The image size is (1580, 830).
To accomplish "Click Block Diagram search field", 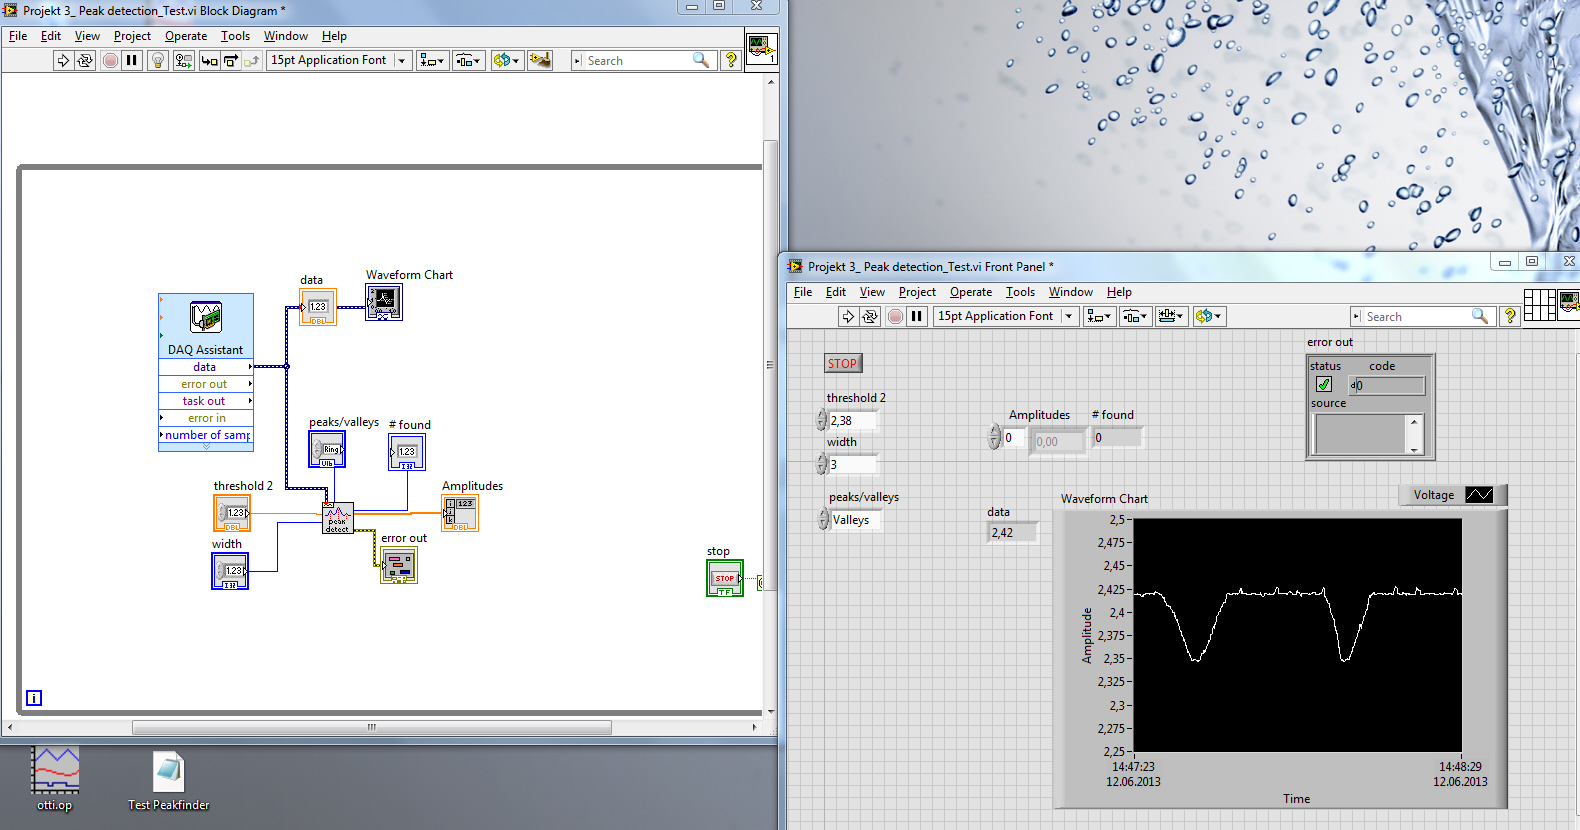I will [642, 61].
